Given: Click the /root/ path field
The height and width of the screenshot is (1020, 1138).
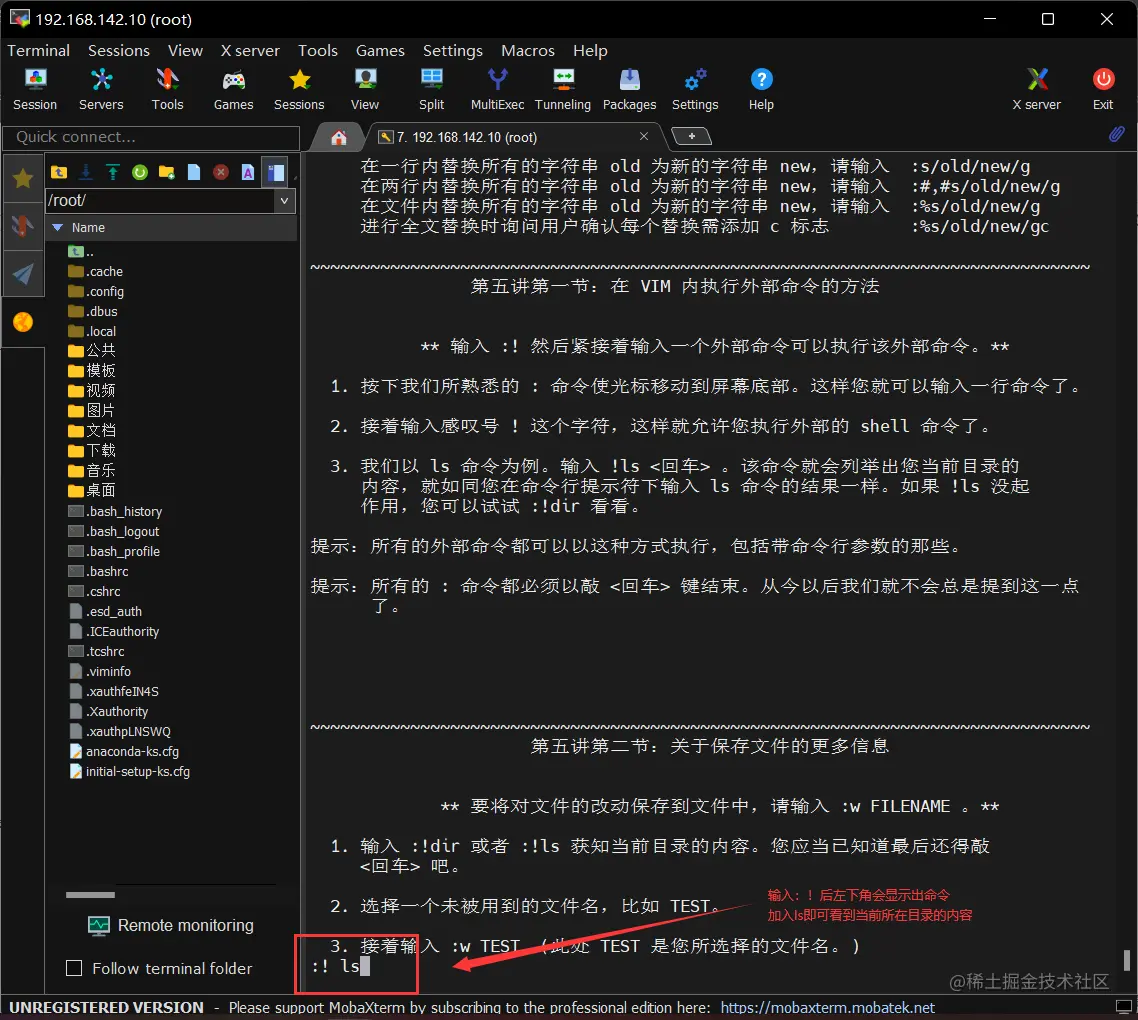Looking at the screenshot, I should coord(160,200).
